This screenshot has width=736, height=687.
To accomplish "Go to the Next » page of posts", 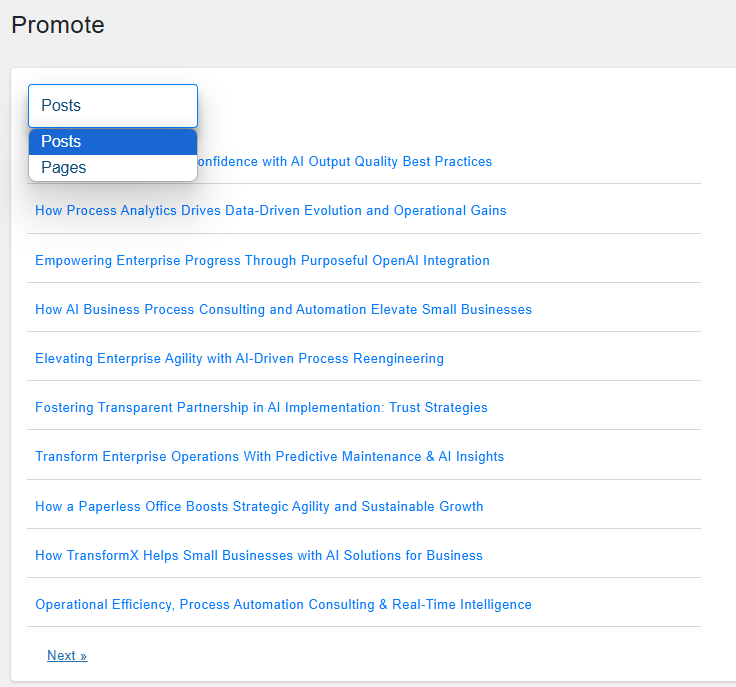I will pos(67,656).
